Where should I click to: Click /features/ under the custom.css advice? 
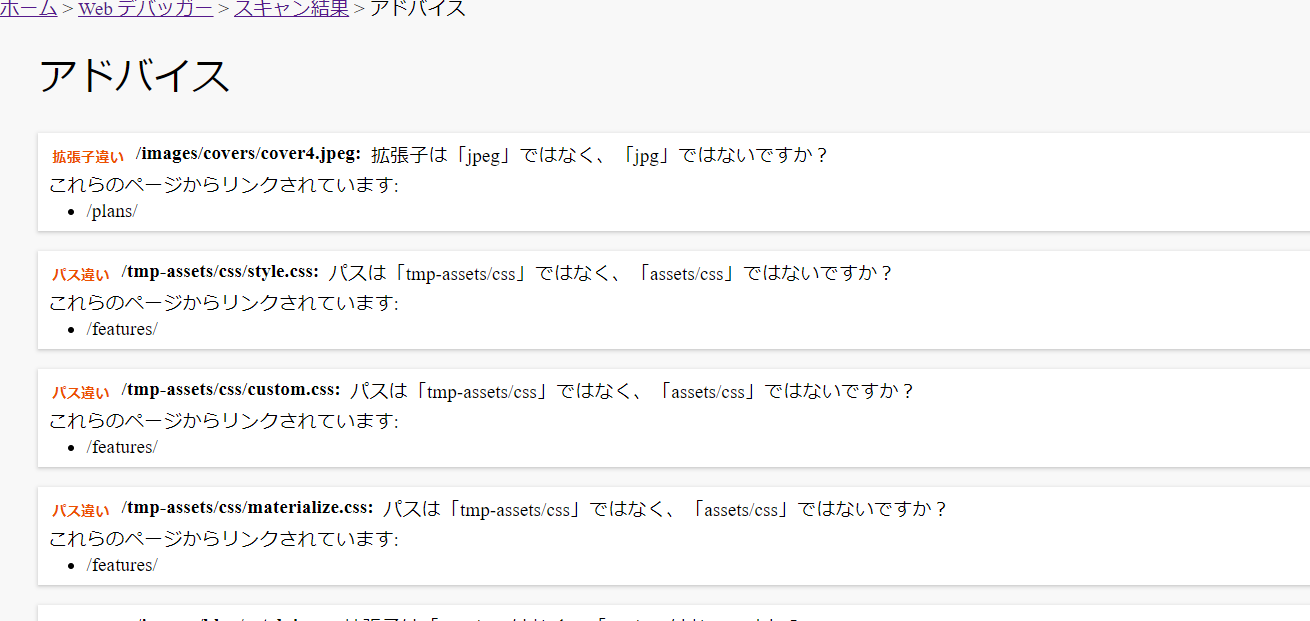click(122, 448)
